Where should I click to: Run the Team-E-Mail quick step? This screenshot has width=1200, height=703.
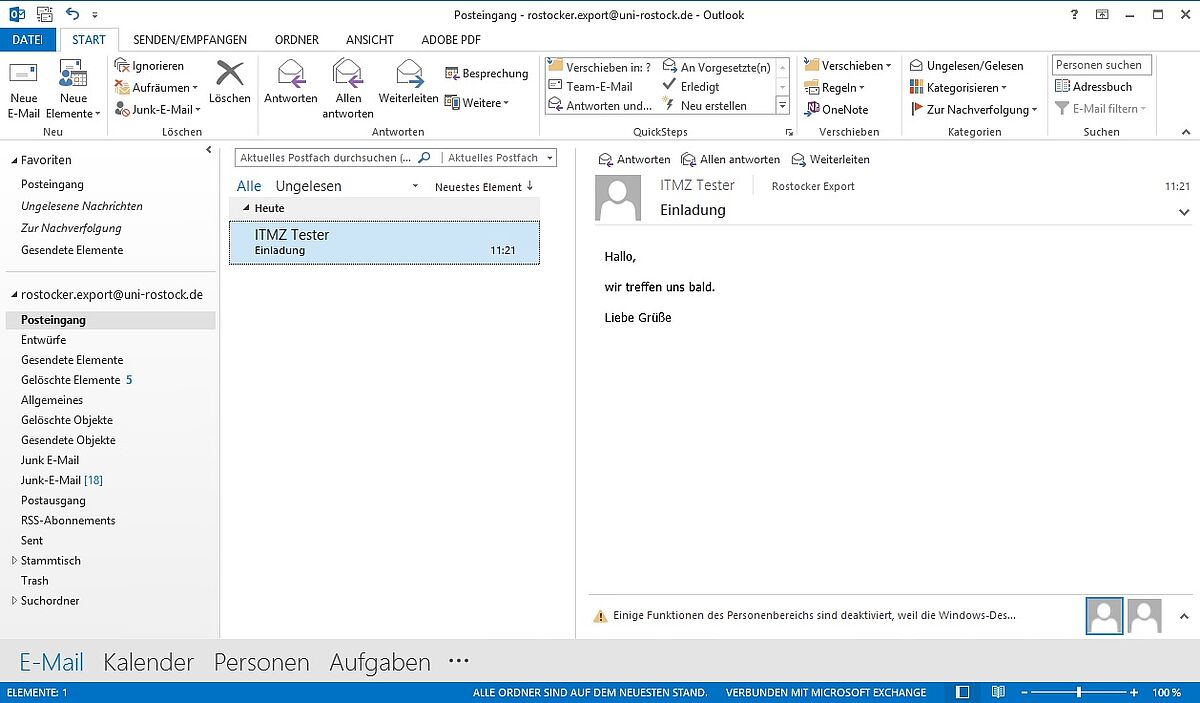coord(591,86)
